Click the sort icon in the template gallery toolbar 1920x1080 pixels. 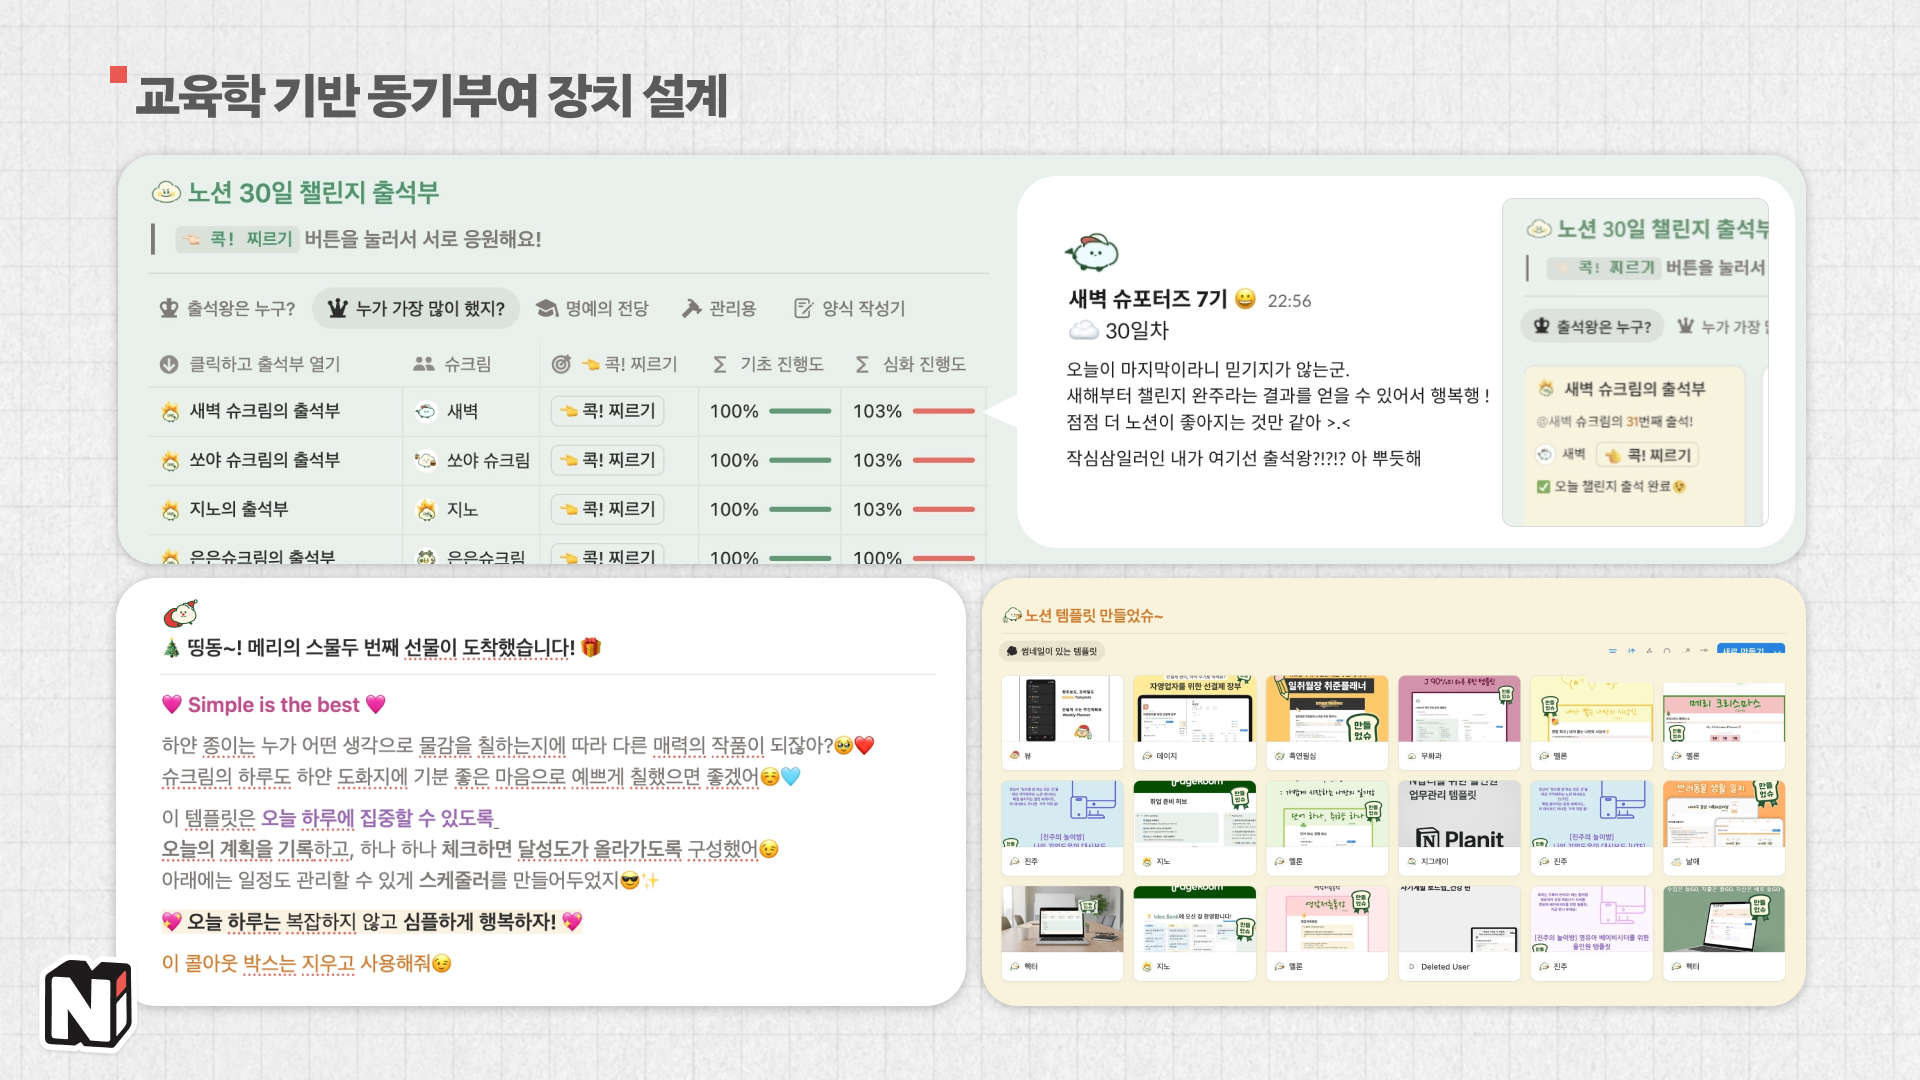click(1633, 650)
